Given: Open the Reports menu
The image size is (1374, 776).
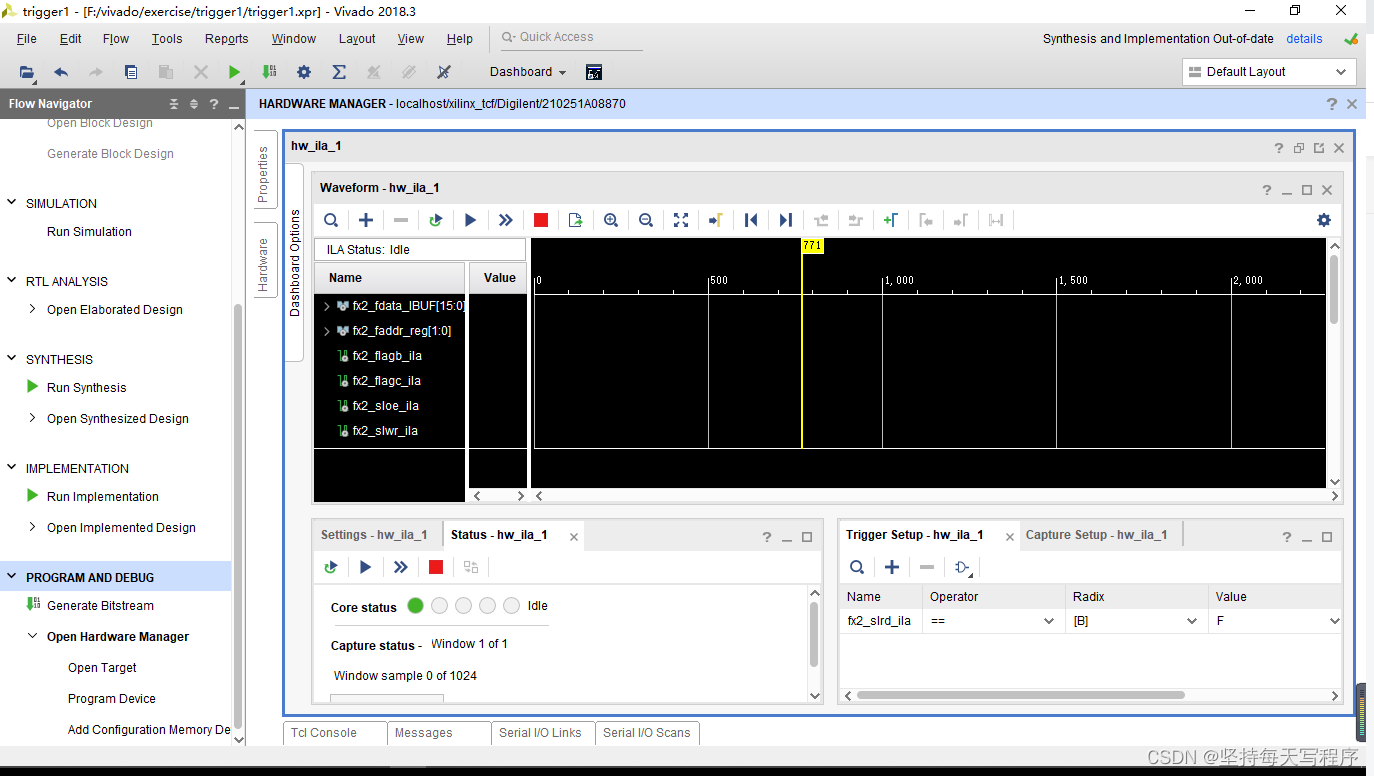Looking at the screenshot, I should point(227,39).
